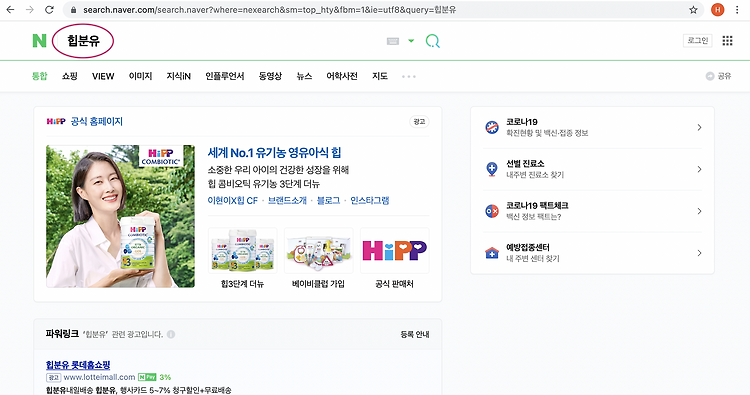Image resolution: width=750 pixels, height=395 pixels.
Task: Open the VIEW tab
Action: tap(103, 76)
